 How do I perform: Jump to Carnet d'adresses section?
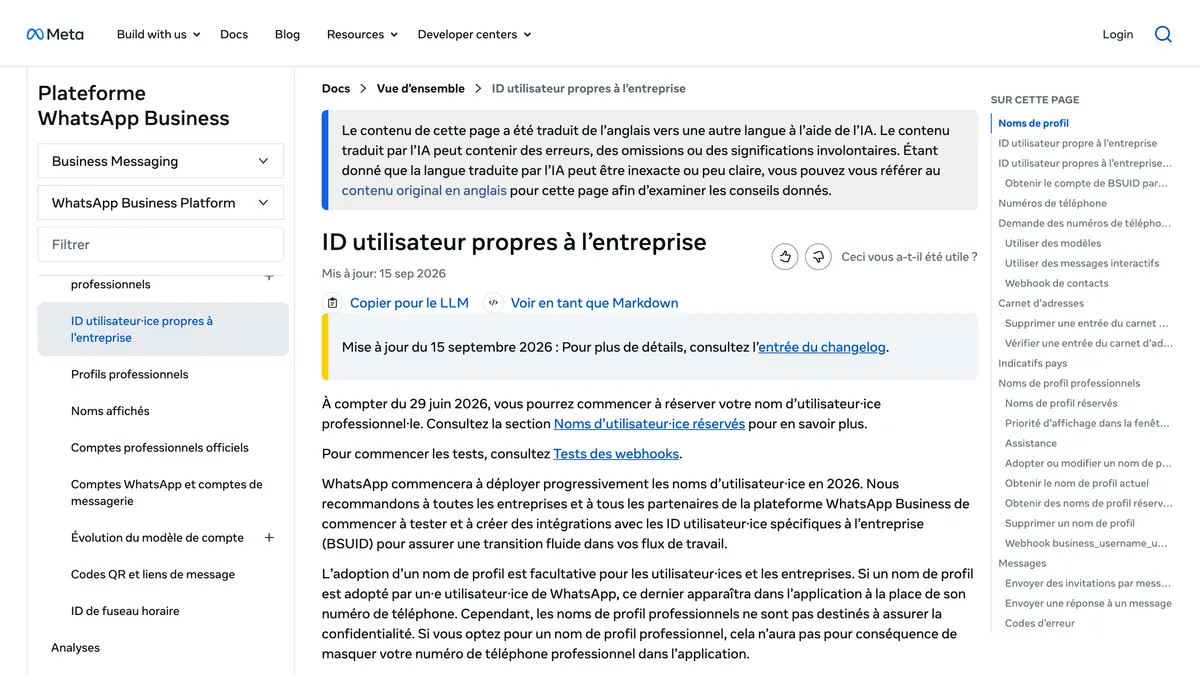pos(1041,303)
